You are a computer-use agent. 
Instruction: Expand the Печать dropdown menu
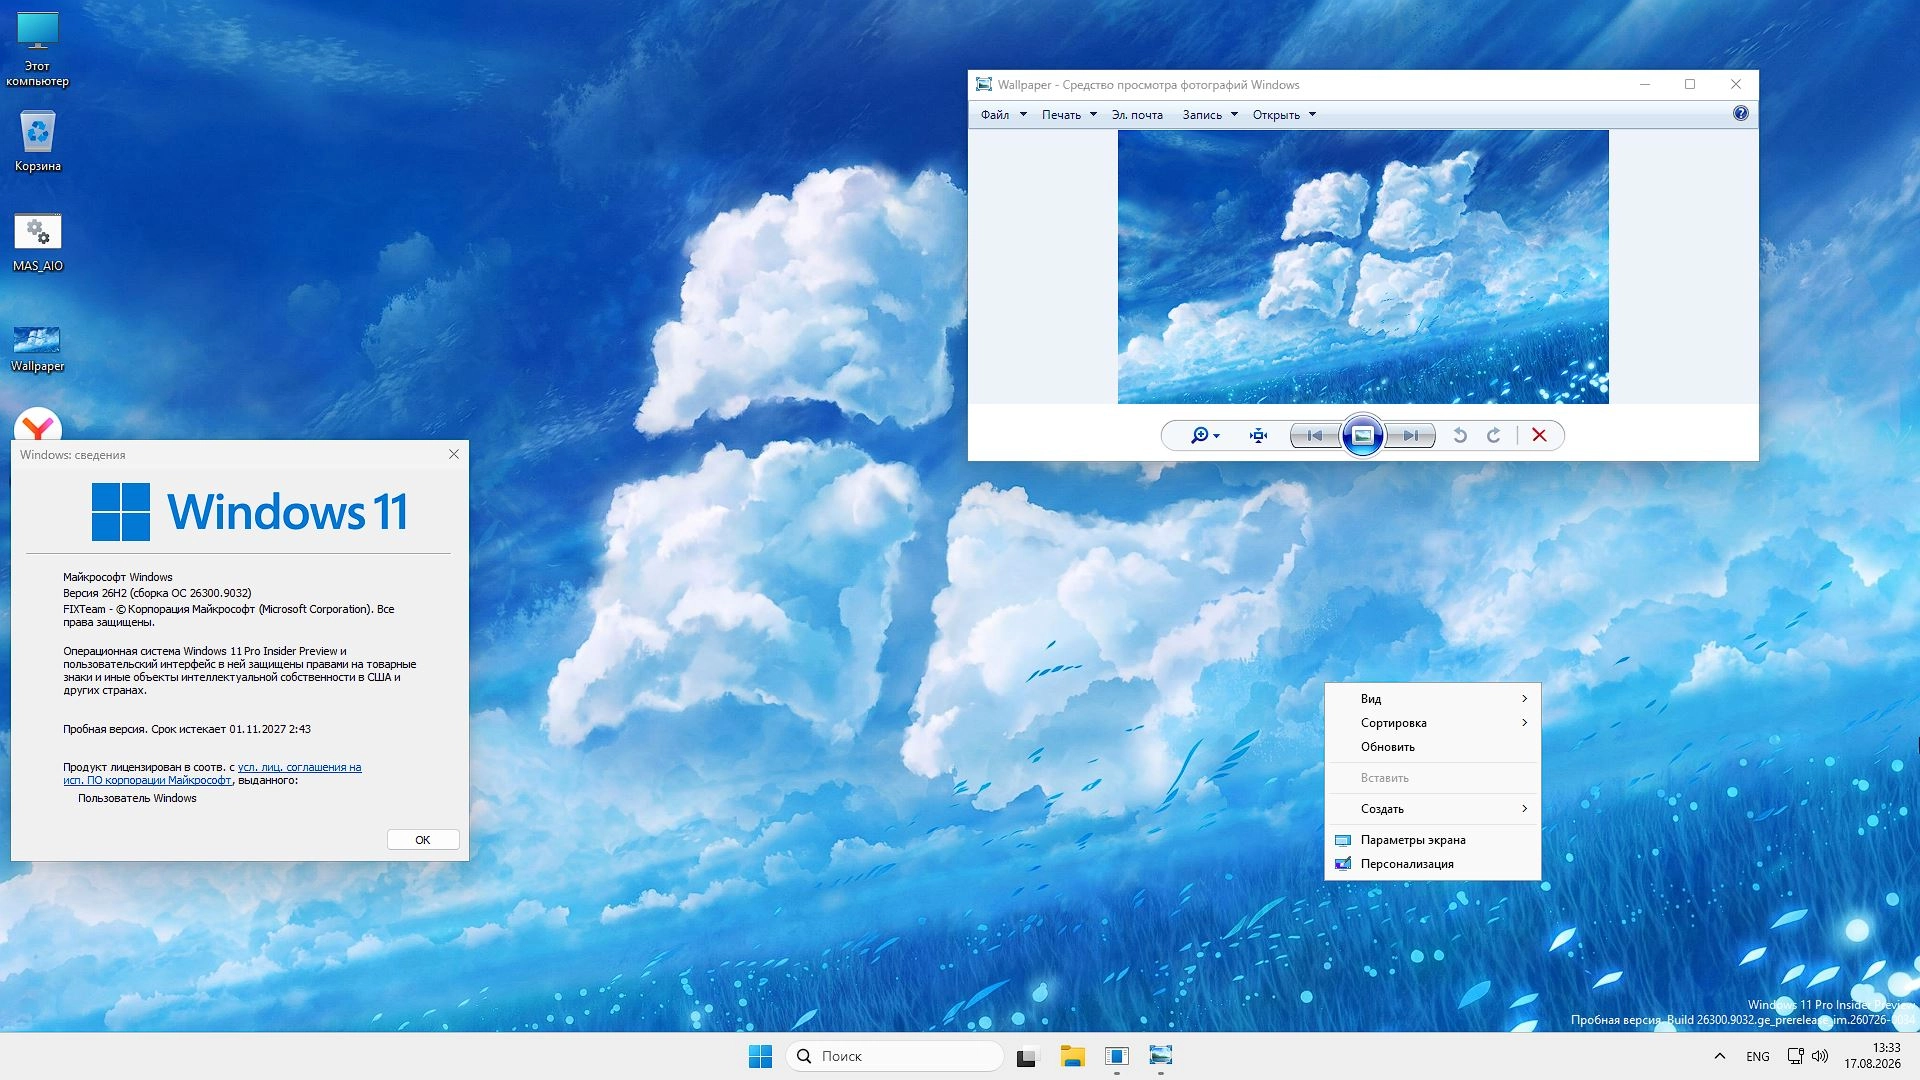click(x=1069, y=115)
